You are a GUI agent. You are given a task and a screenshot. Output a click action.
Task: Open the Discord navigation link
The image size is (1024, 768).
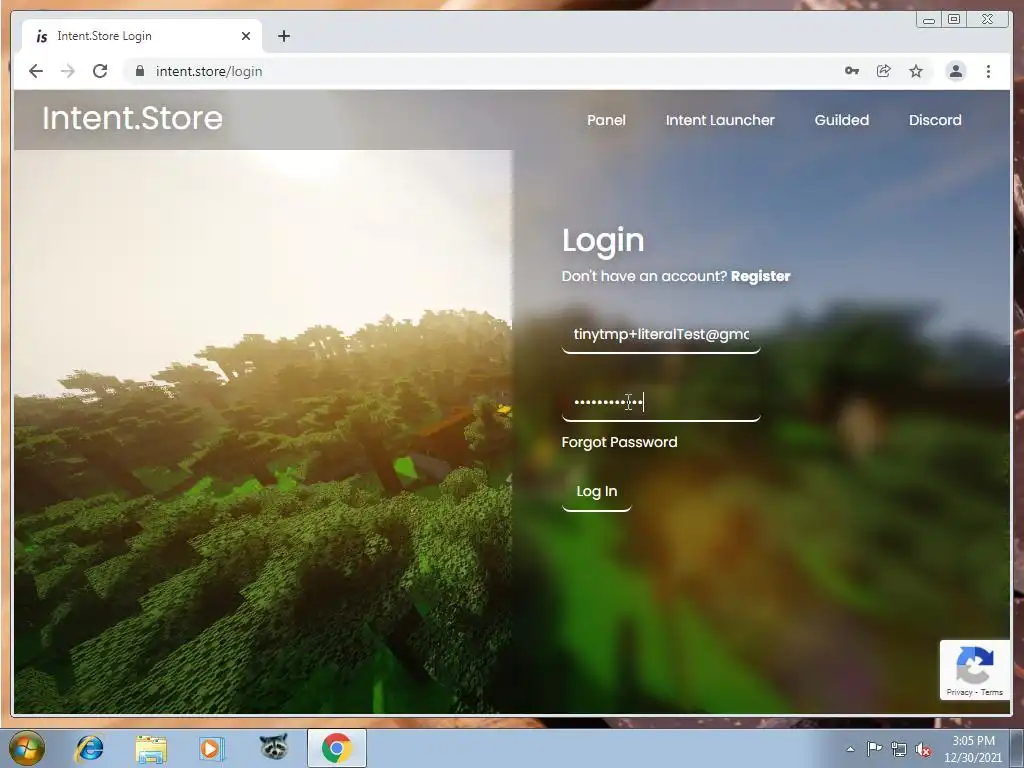point(935,120)
